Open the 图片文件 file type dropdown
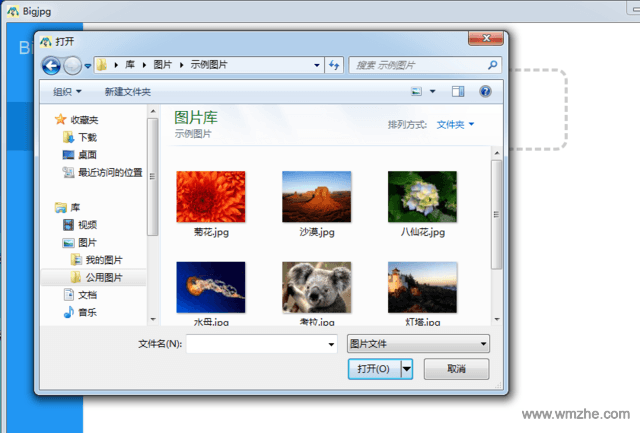 pos(417,344)
